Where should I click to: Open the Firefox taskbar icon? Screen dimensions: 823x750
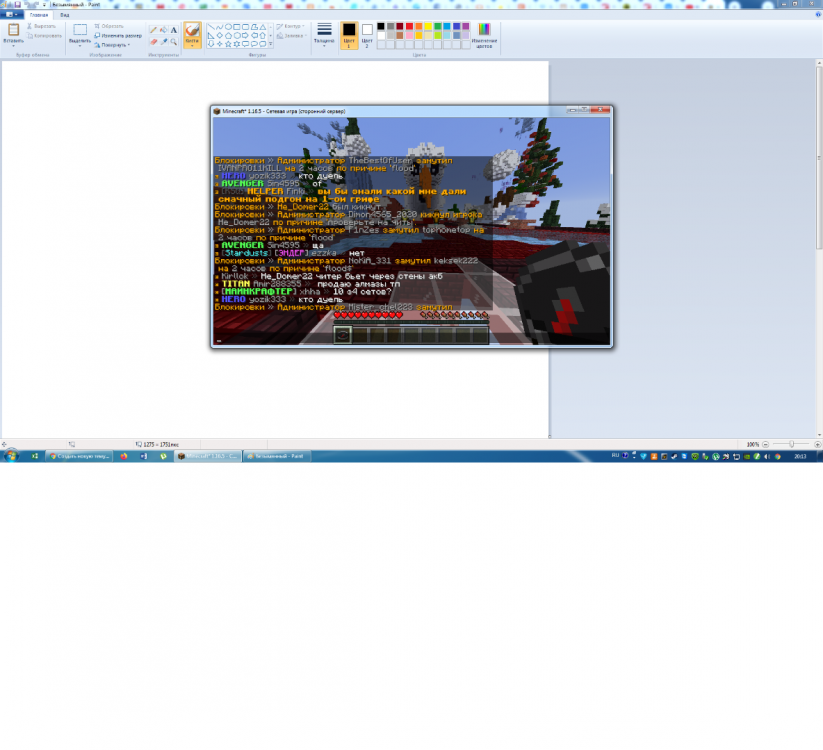(124, 456)
